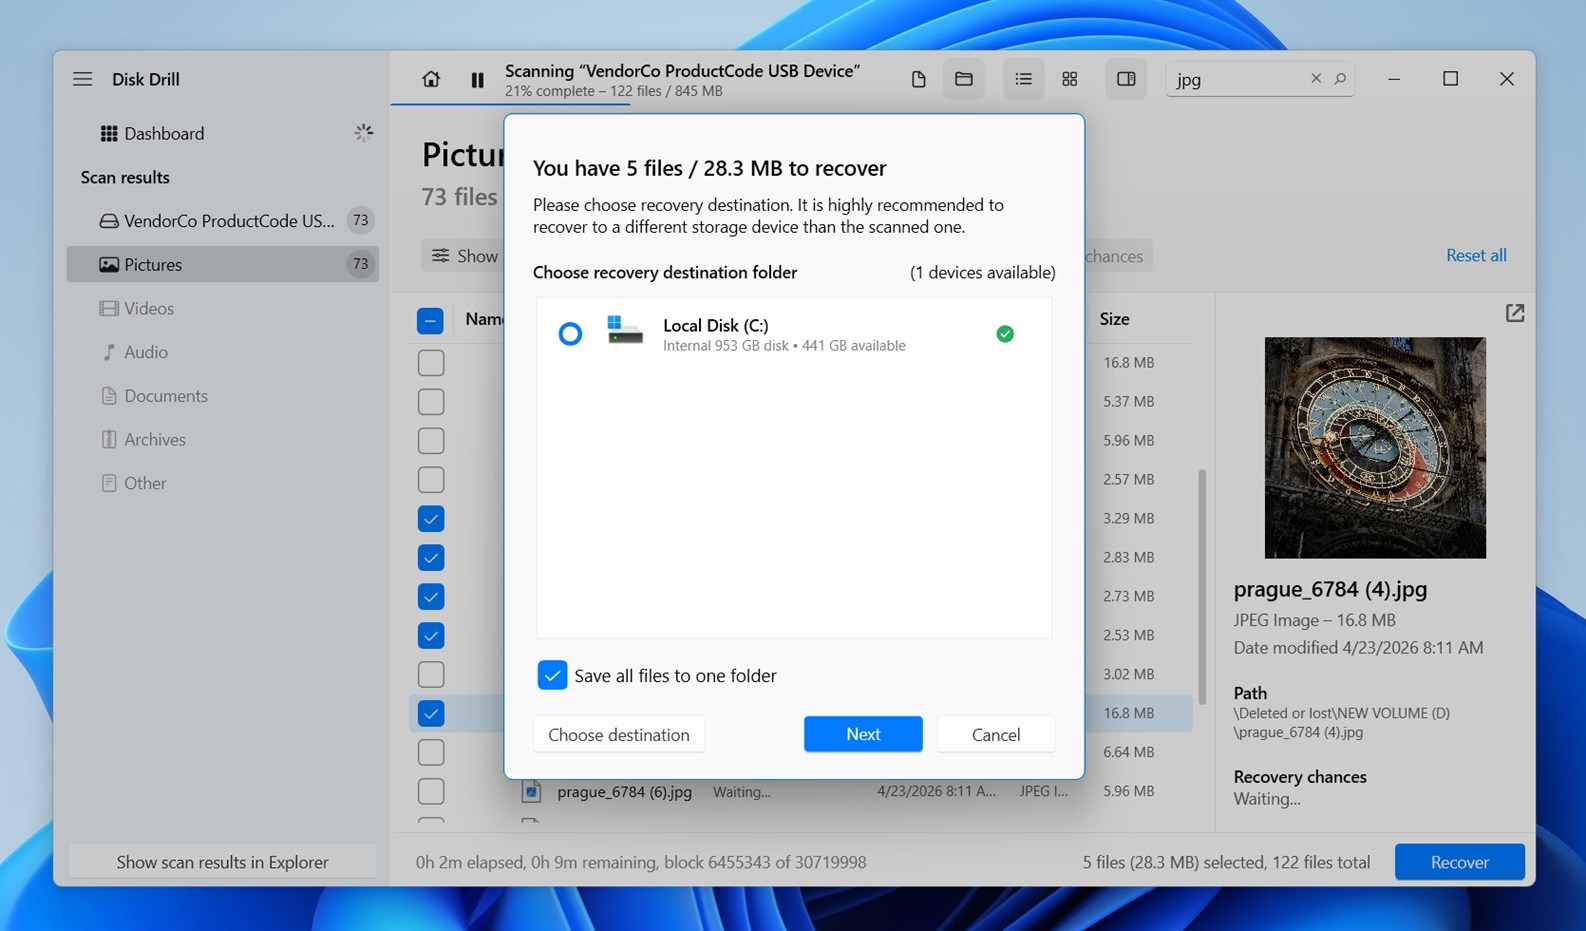The image size is (1586, 931).
Task: Switch to list view layout
Action: 1023,79
